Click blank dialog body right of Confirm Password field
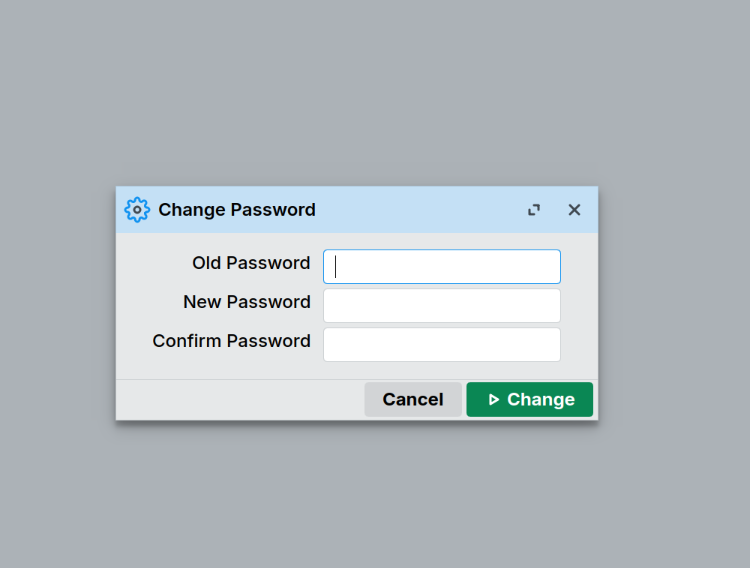This screenshot has height=568, width=750. click(579, 345)
